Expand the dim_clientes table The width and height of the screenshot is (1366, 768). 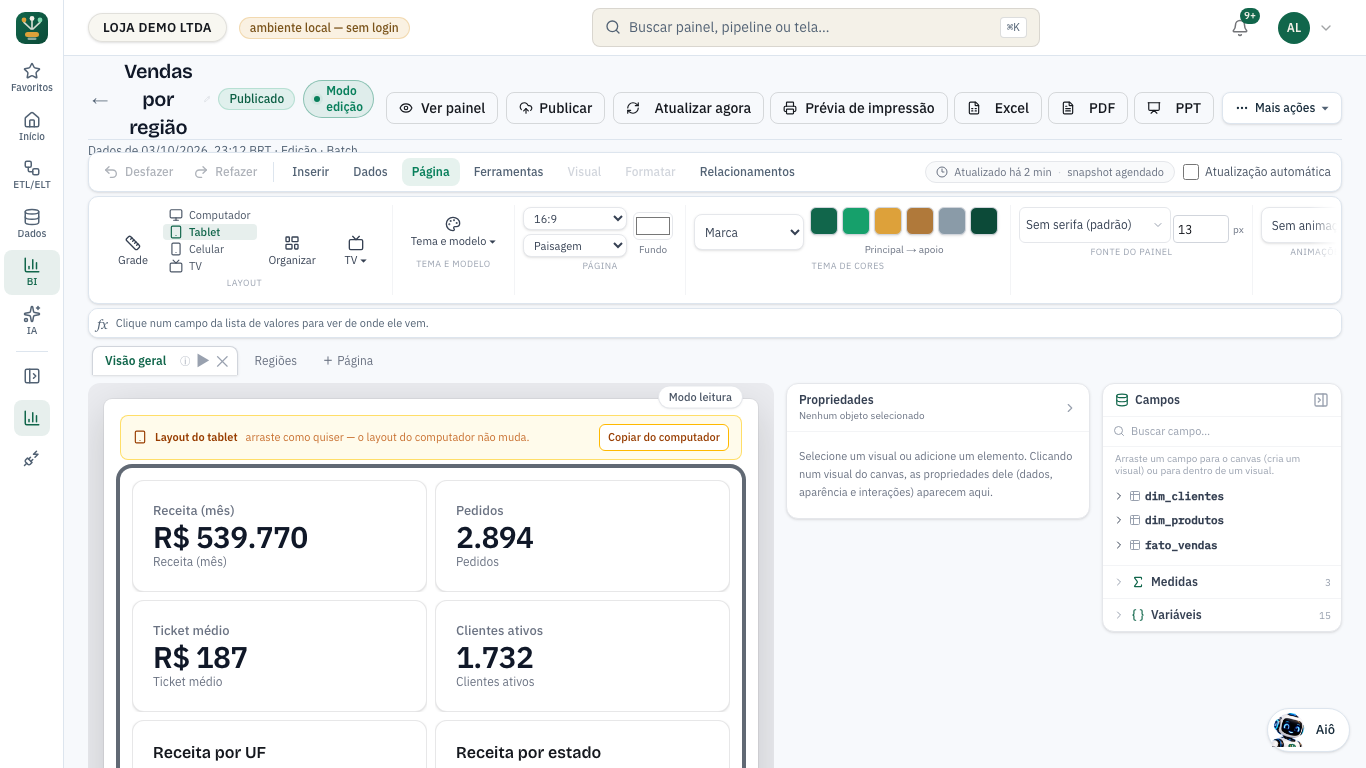(x=1118, y=496)
